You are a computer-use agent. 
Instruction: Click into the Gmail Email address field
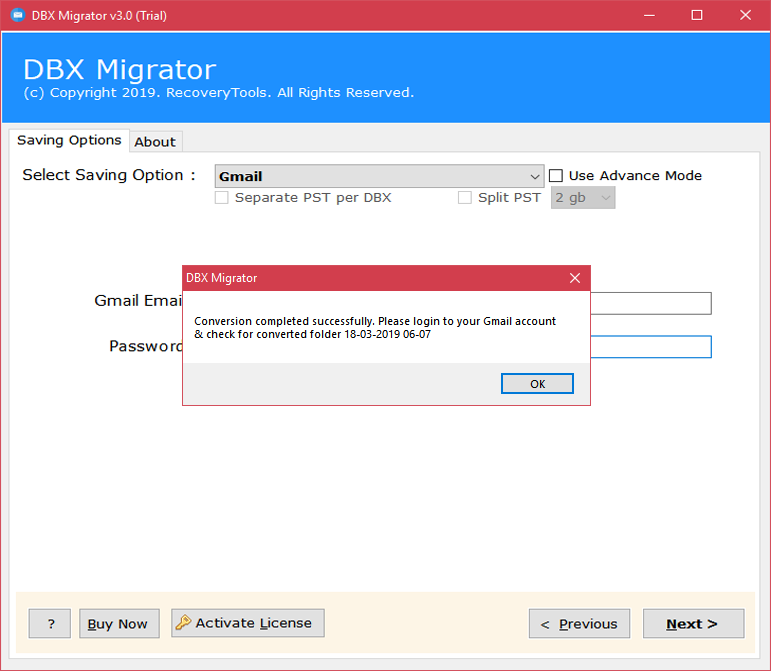[651, 303]
